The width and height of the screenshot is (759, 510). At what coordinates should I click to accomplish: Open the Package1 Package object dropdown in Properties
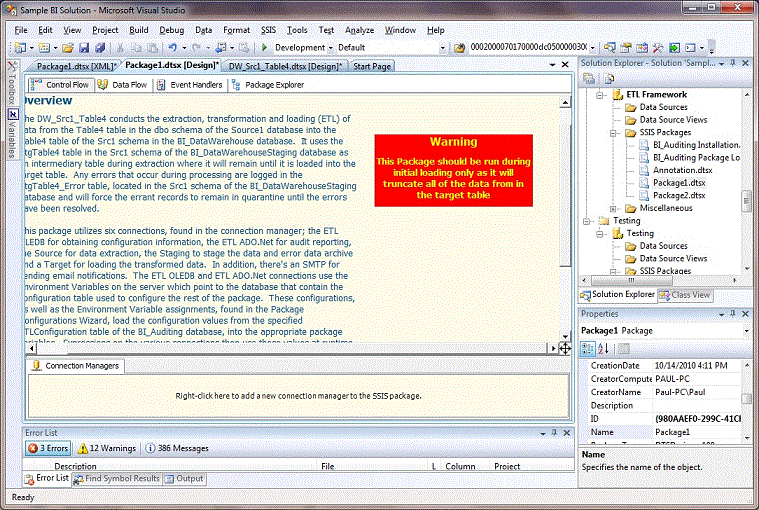(x=746, y=331)
